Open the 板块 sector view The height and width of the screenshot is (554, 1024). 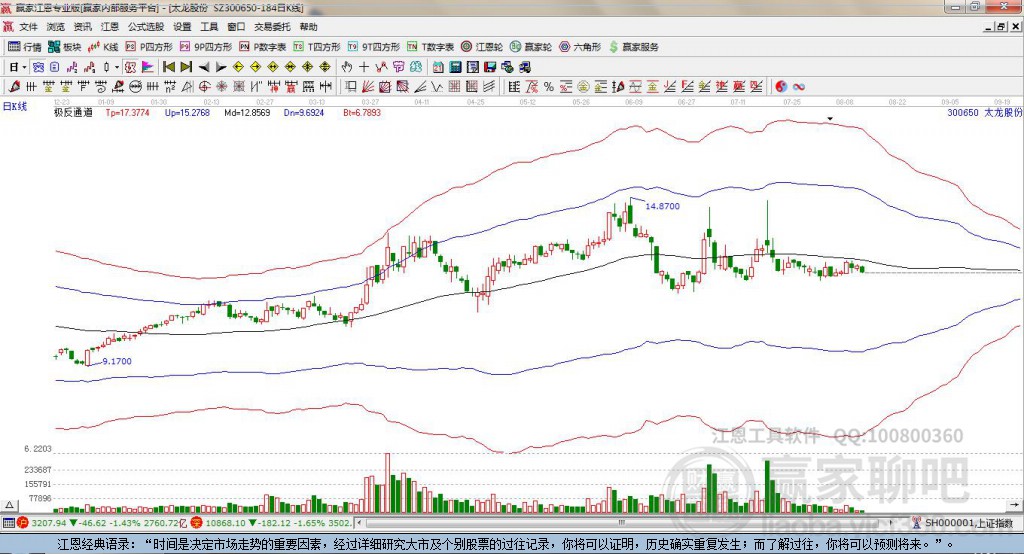click(x=64, y=47)
